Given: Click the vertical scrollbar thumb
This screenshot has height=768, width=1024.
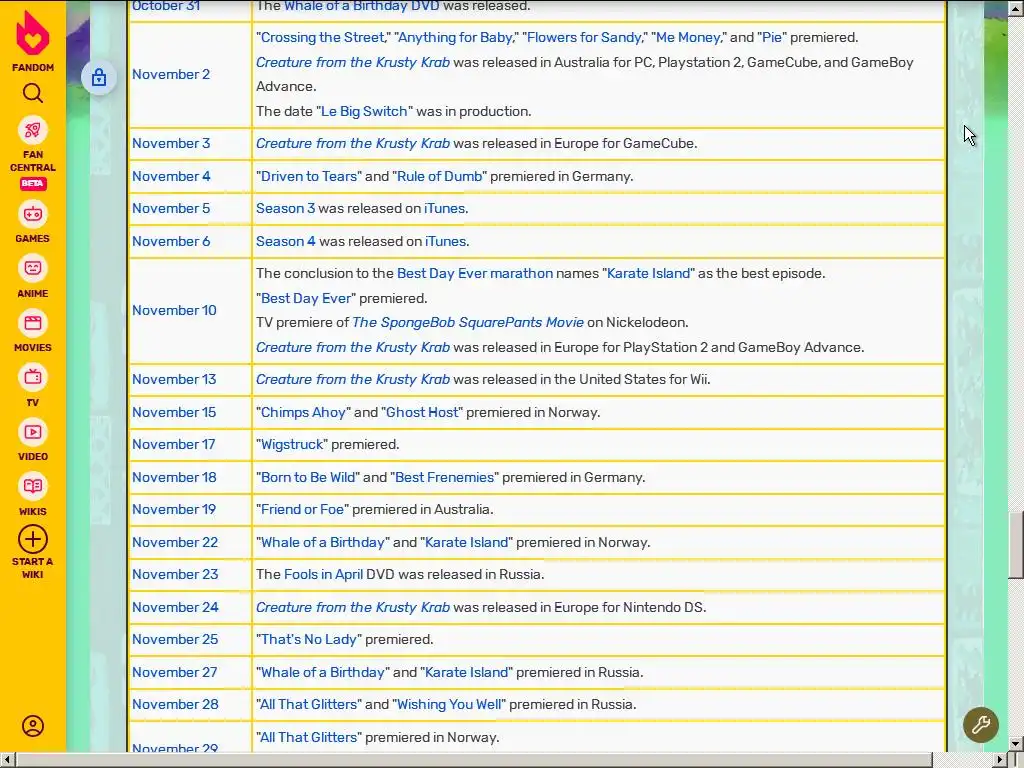Looking at the screenshot, I should [1016, 545].
